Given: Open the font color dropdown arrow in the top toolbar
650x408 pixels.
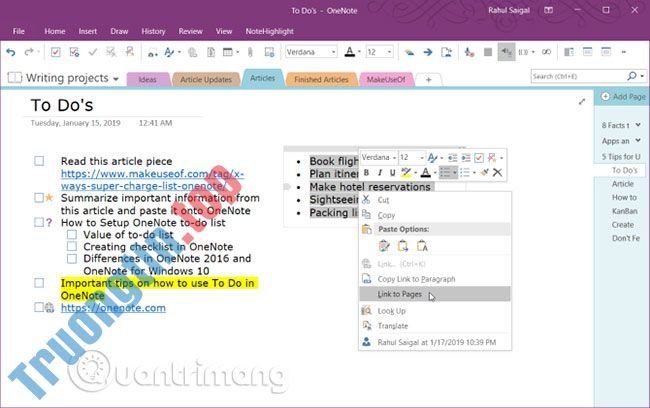Looking at the screenshot, I should 359,52.
